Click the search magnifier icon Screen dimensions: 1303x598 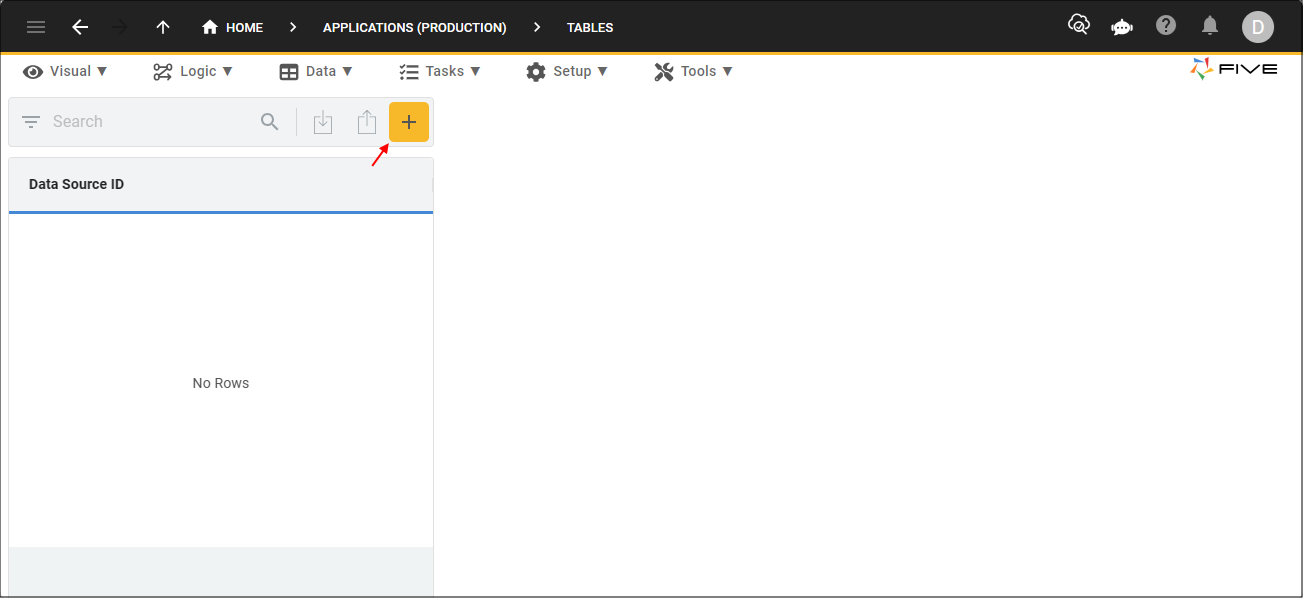(x=269, y=121)
